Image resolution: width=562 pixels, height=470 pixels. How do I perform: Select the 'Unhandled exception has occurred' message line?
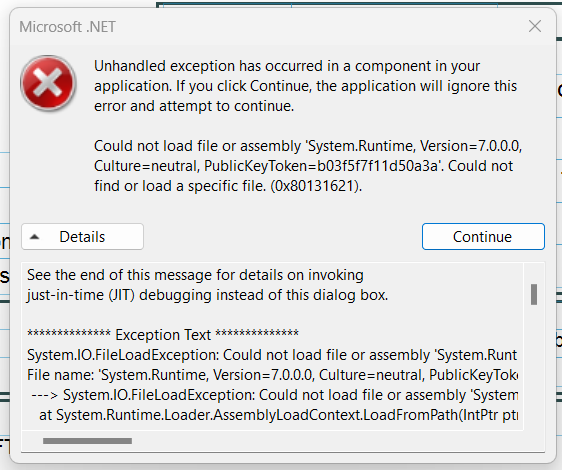(287, 66)
